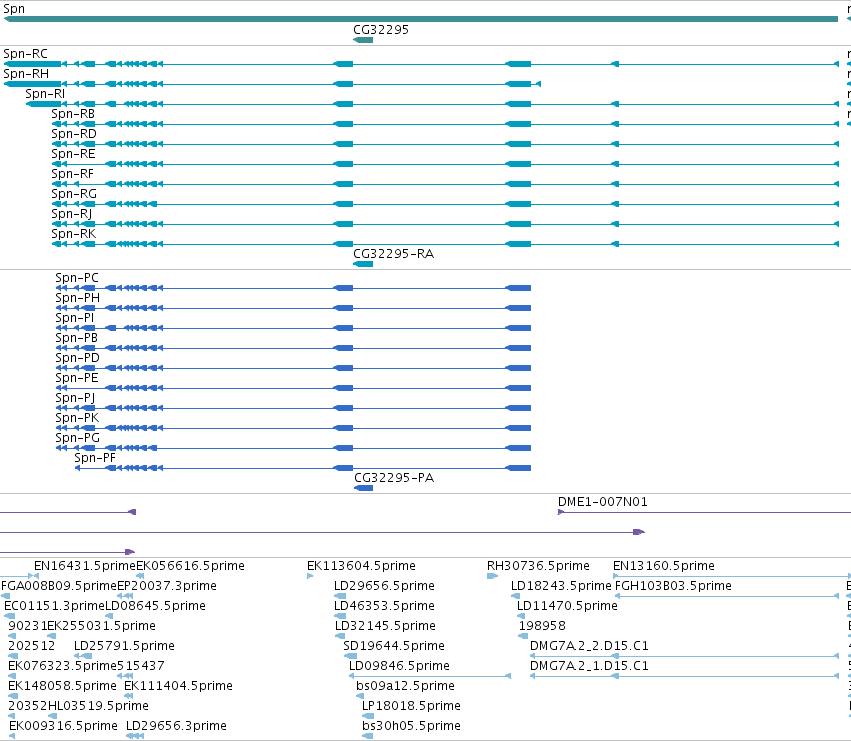Screen dimensions: 851x741
Task: Click the CG32295 gene label
Action: point(380,30)
